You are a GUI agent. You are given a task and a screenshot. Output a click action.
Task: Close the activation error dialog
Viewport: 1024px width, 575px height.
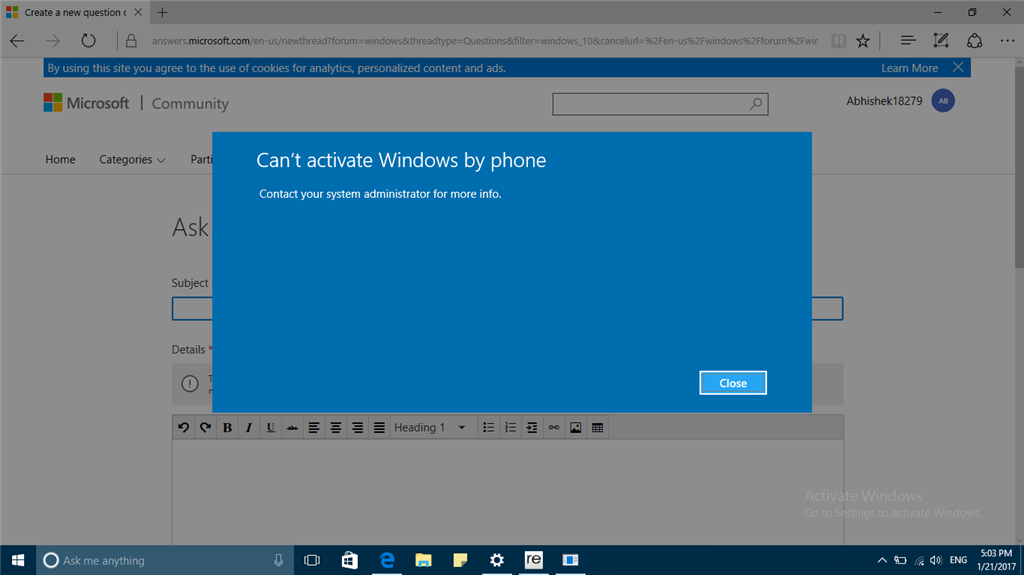click(x=733, y=383)
